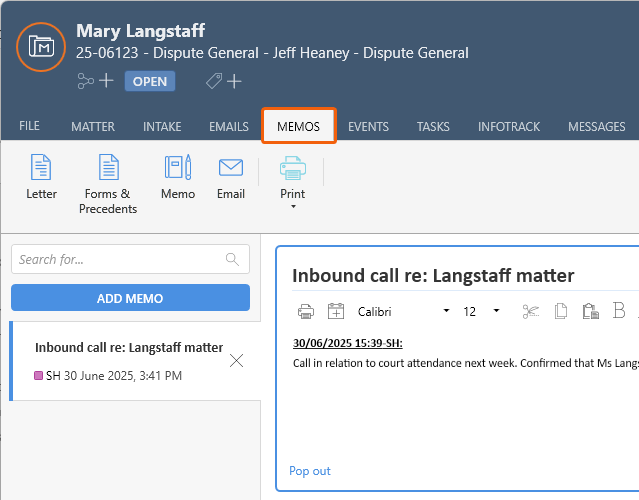Viewport: 639px width, 500px height.
Task: Switch to the INFOTRACK tab
Action: pyautogui.click(x=509, y=126)
